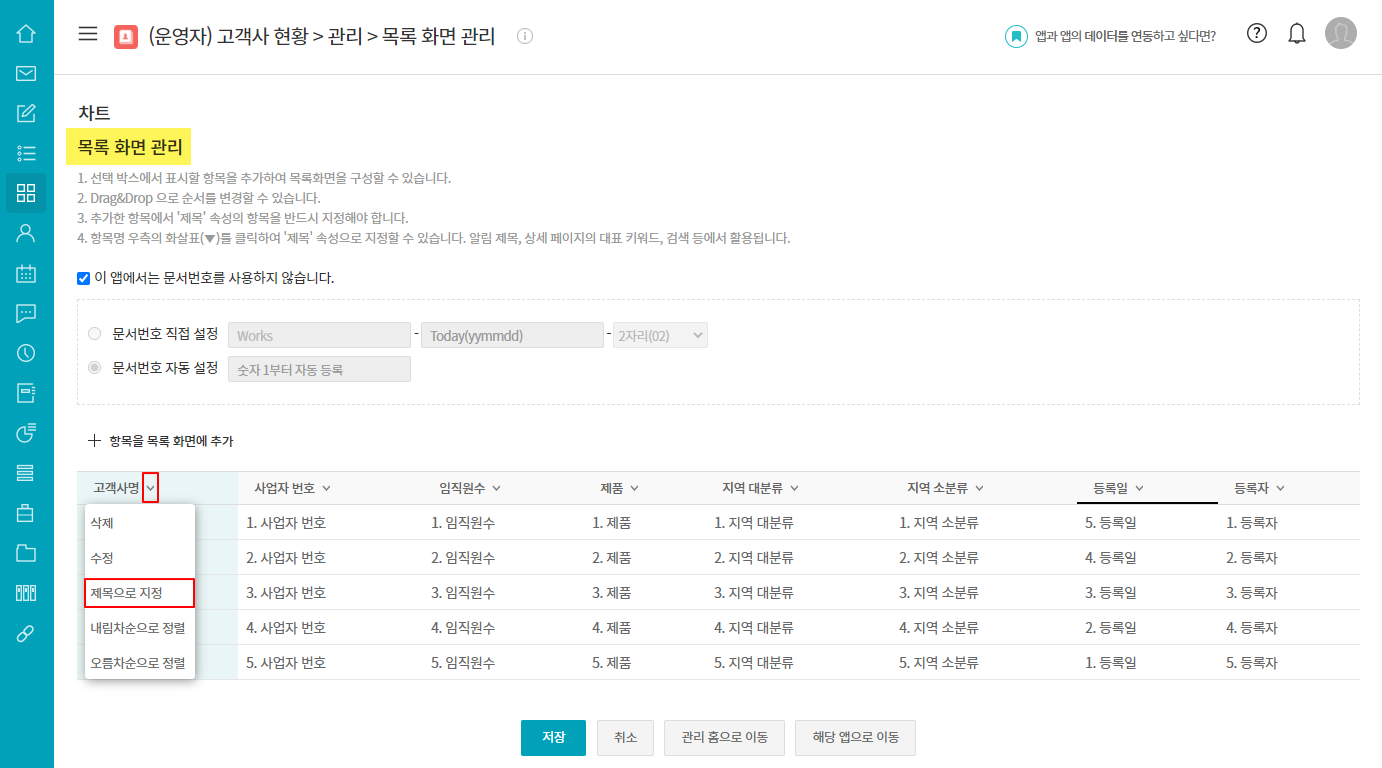Image resolution: width=1382 pixels, height=768 pixels.
Task: Click the info icon beside page title
Action: [525, 37]
